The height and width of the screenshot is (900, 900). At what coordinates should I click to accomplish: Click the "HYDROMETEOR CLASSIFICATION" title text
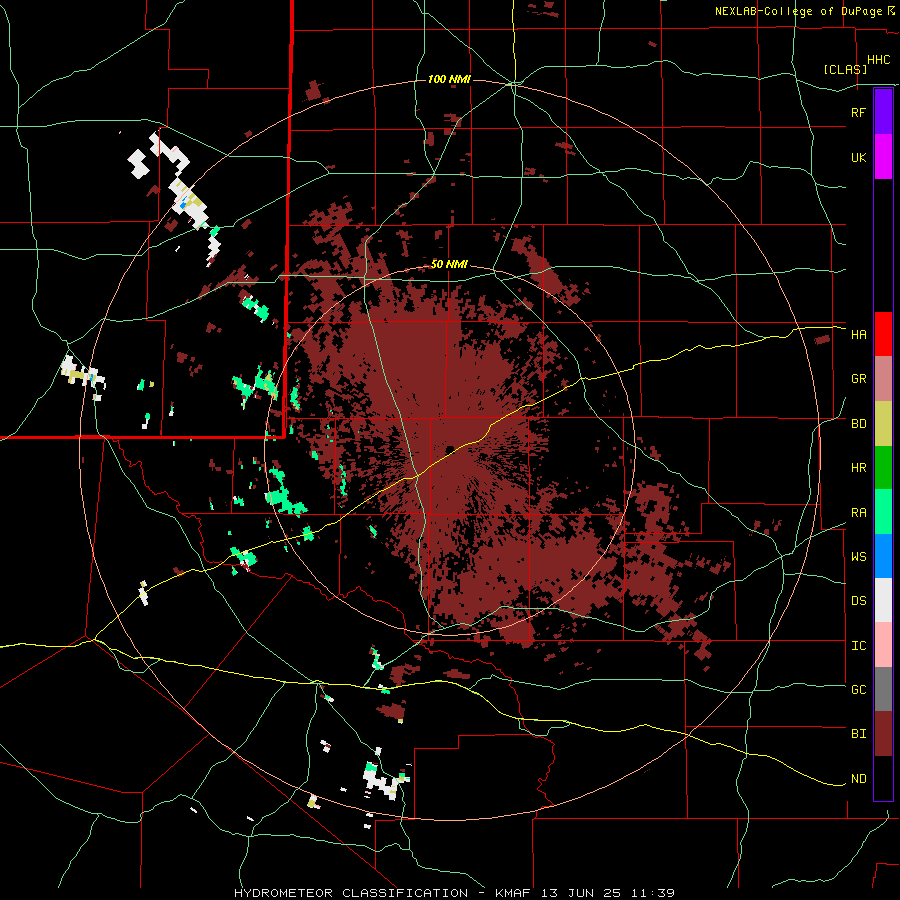click(351, 893)
